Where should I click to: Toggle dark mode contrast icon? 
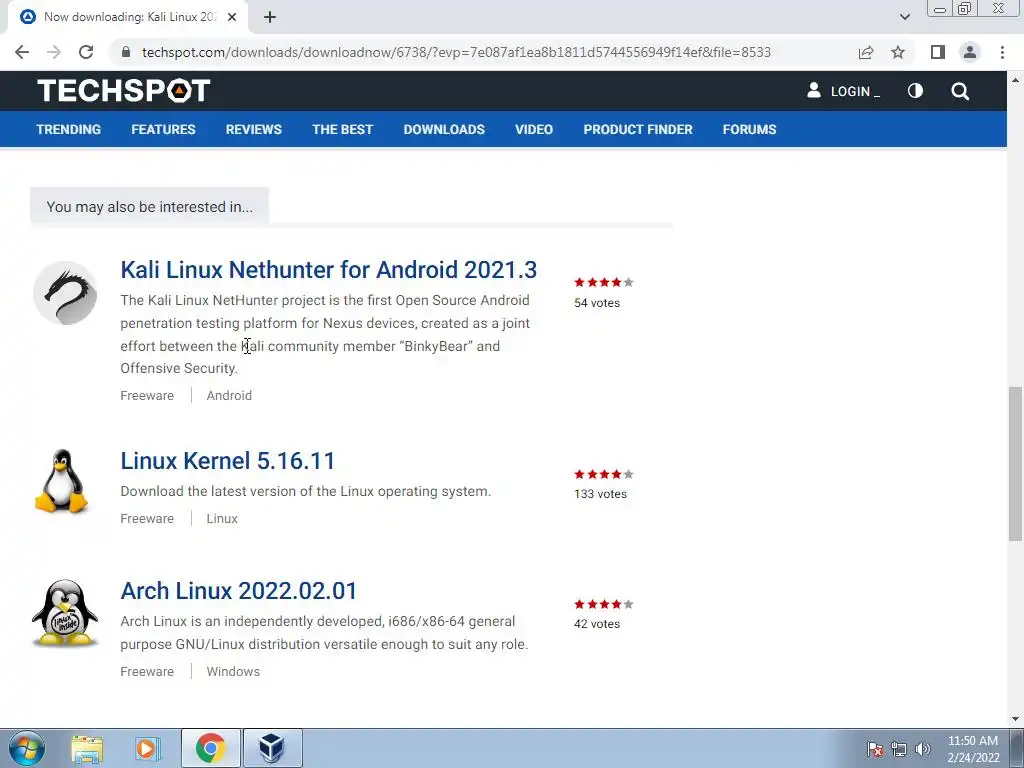916,91
